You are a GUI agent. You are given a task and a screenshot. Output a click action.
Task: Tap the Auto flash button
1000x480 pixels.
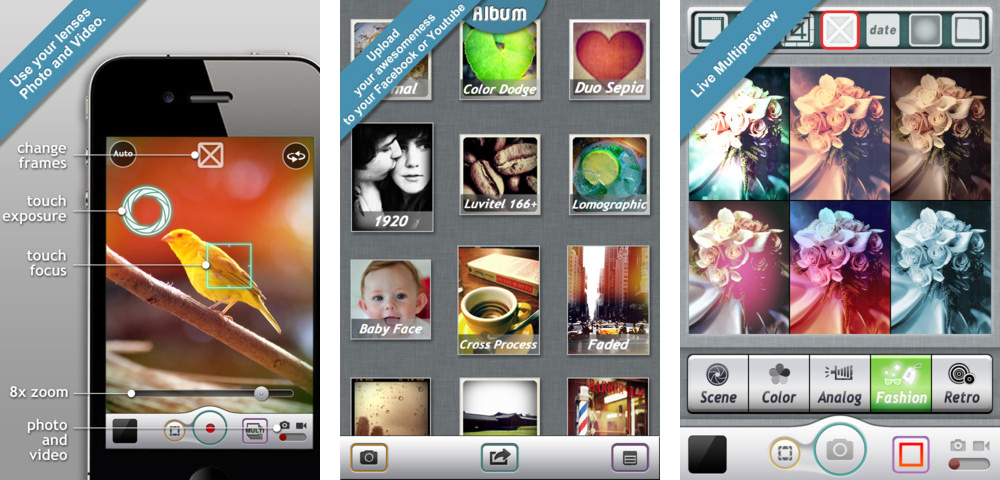click(123, 155)
